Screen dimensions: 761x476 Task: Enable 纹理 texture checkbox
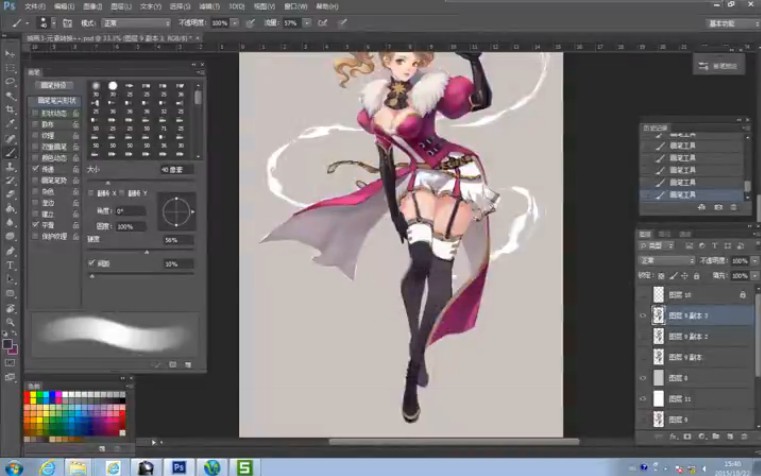35,135
